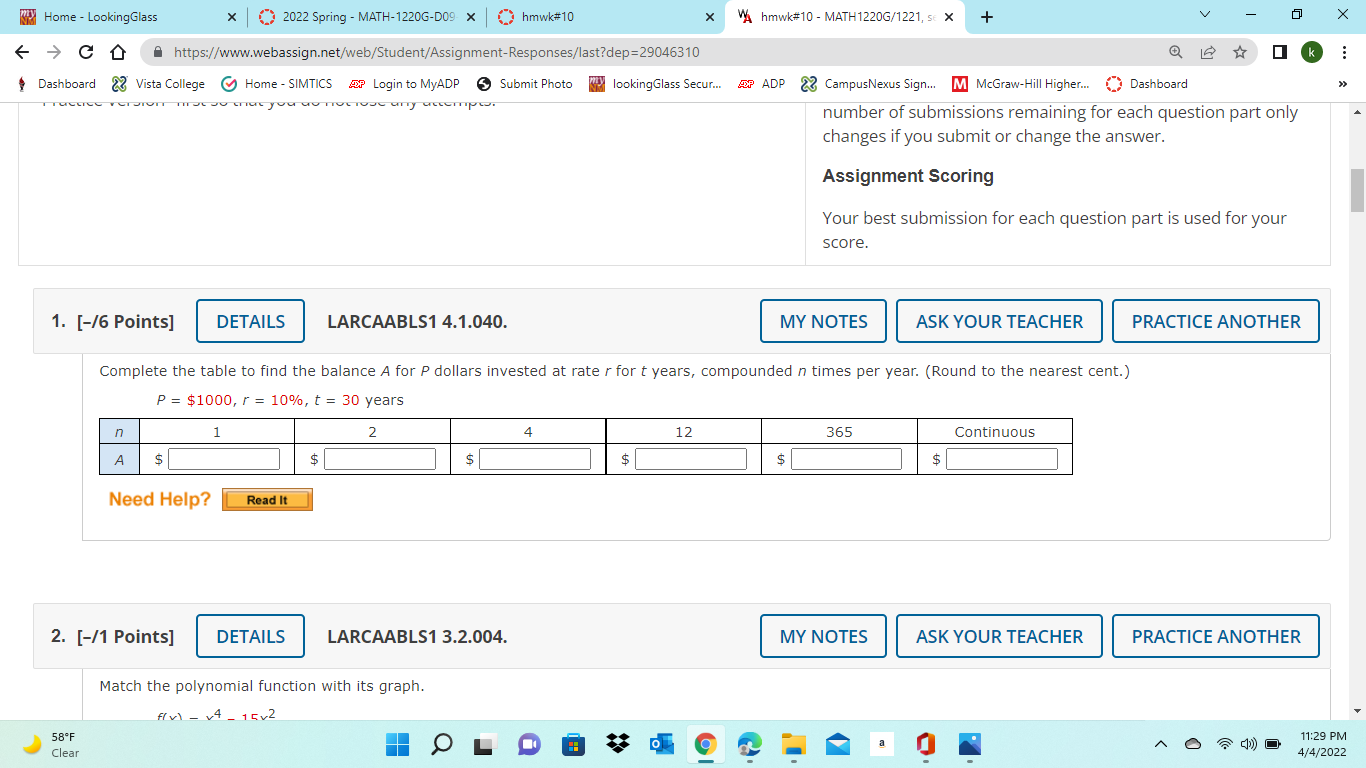Show hidden bookmarks with the double chevron
This screenshot has width=1366, height=768.
point(1342,84)
